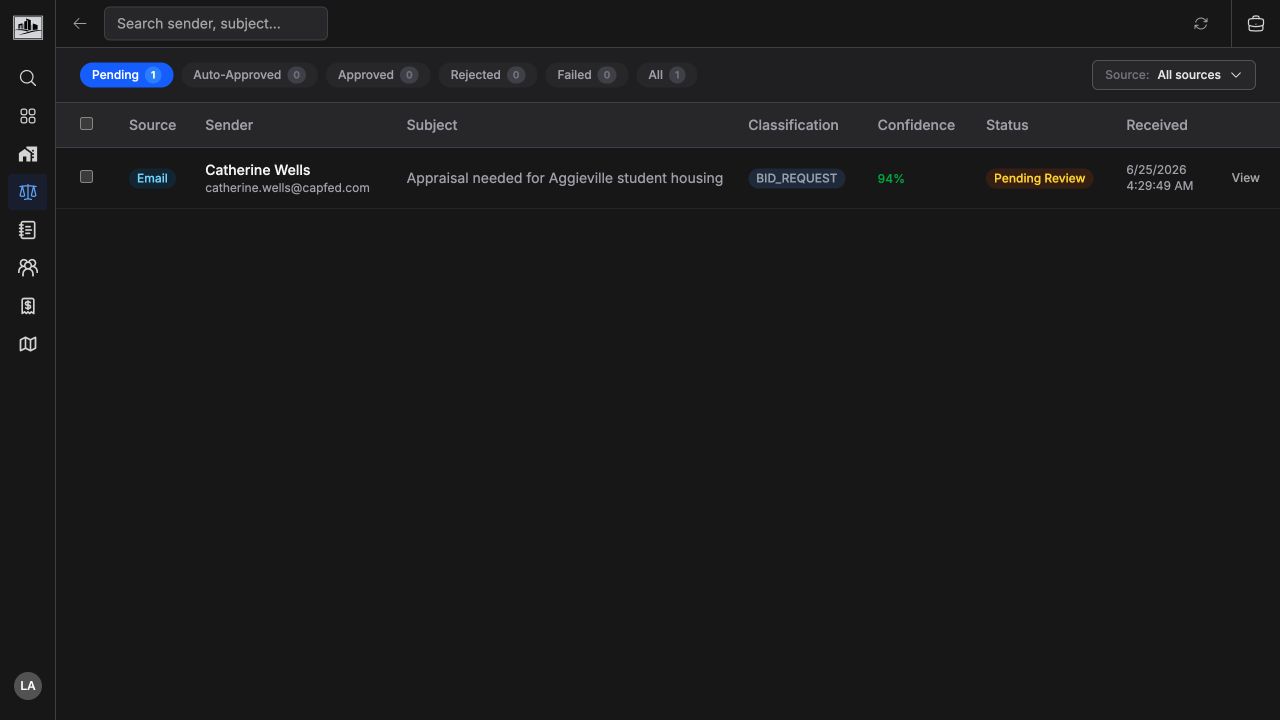Click the BID_REQUEST classification badge

pyautogui.click(x=796, y=178)
